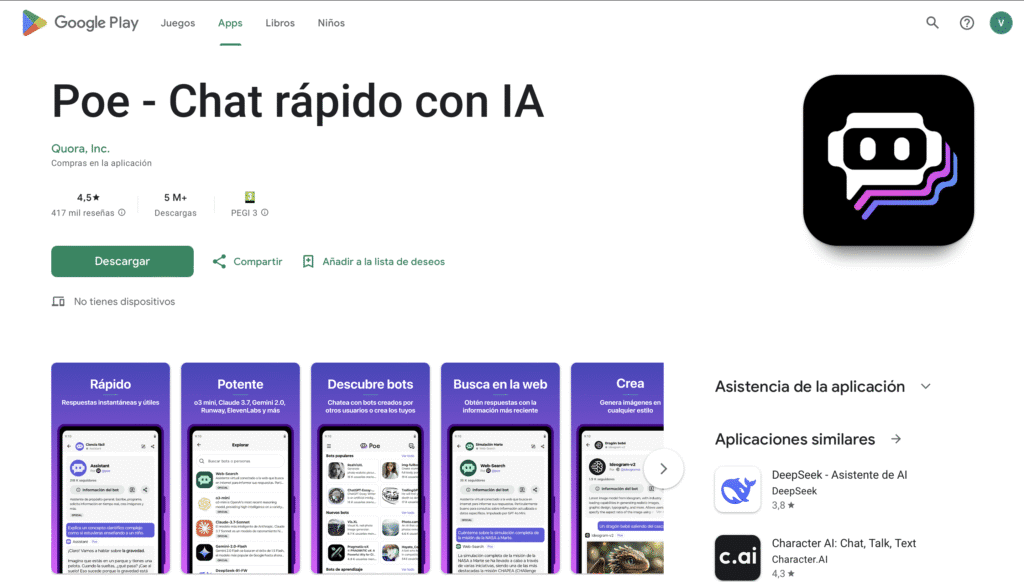Open the Crea screenshot thumbnail
This screenshot has width=1024, height=582.
click(617, 468)
